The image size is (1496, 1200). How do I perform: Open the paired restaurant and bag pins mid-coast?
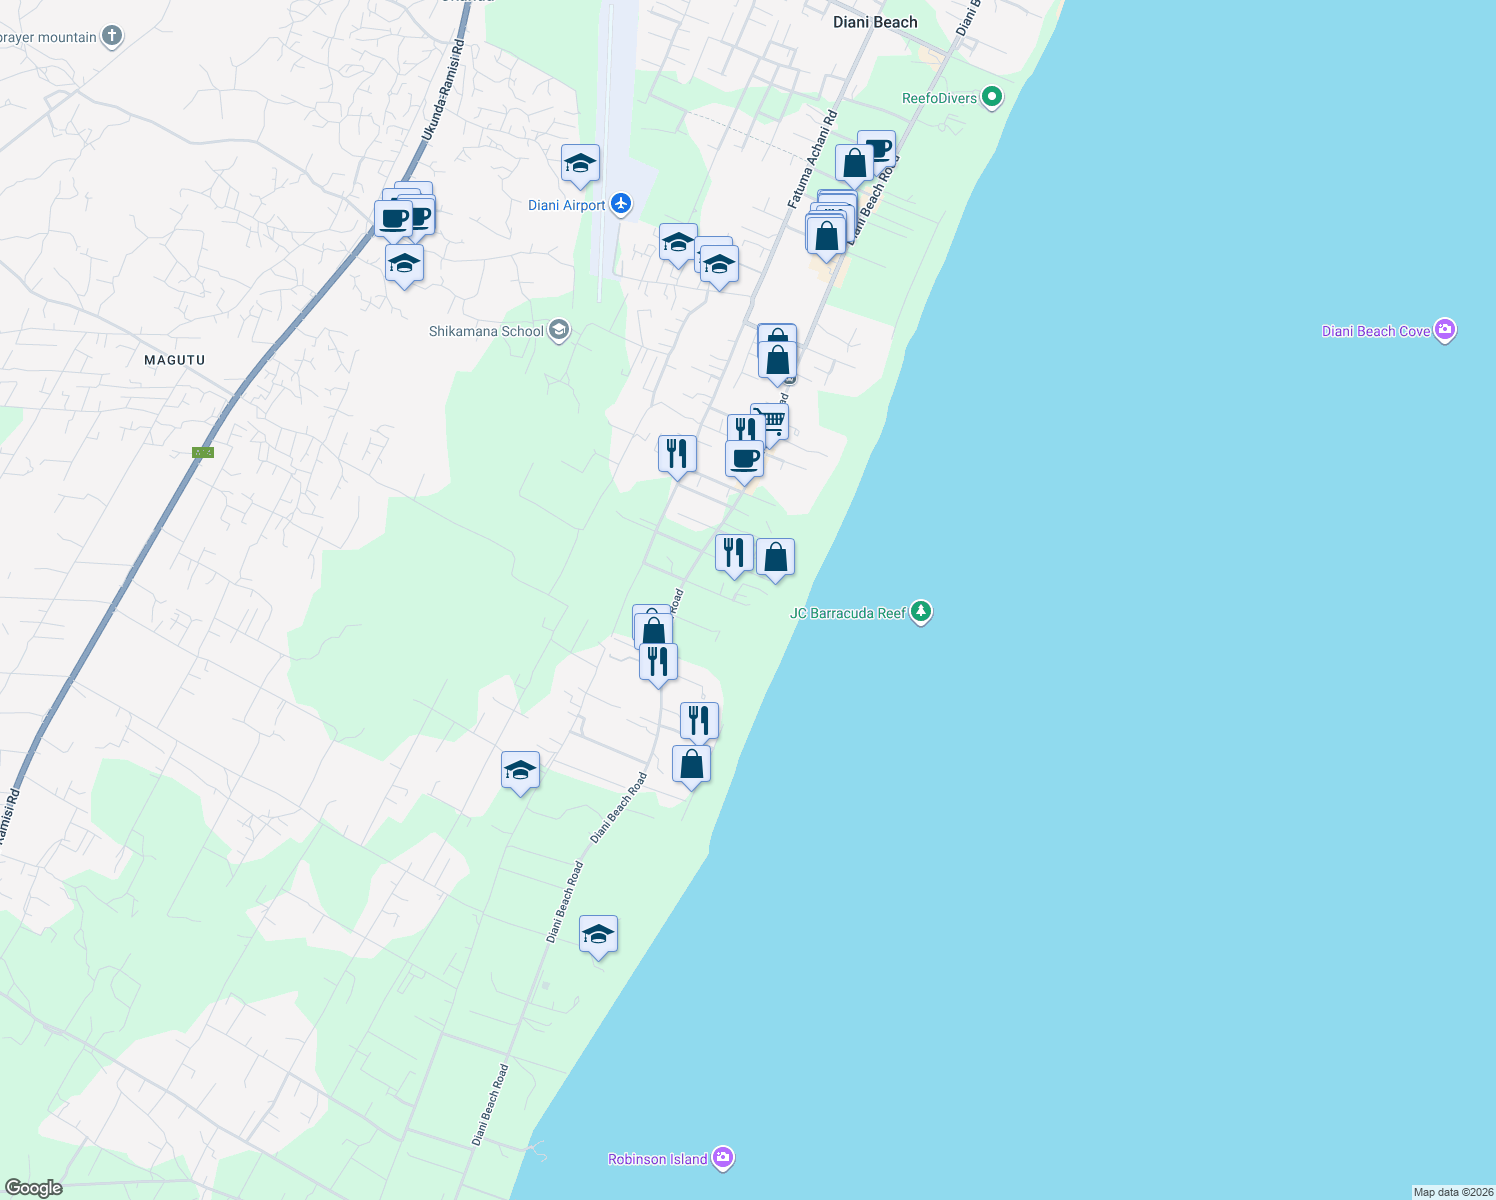point(735,552)
